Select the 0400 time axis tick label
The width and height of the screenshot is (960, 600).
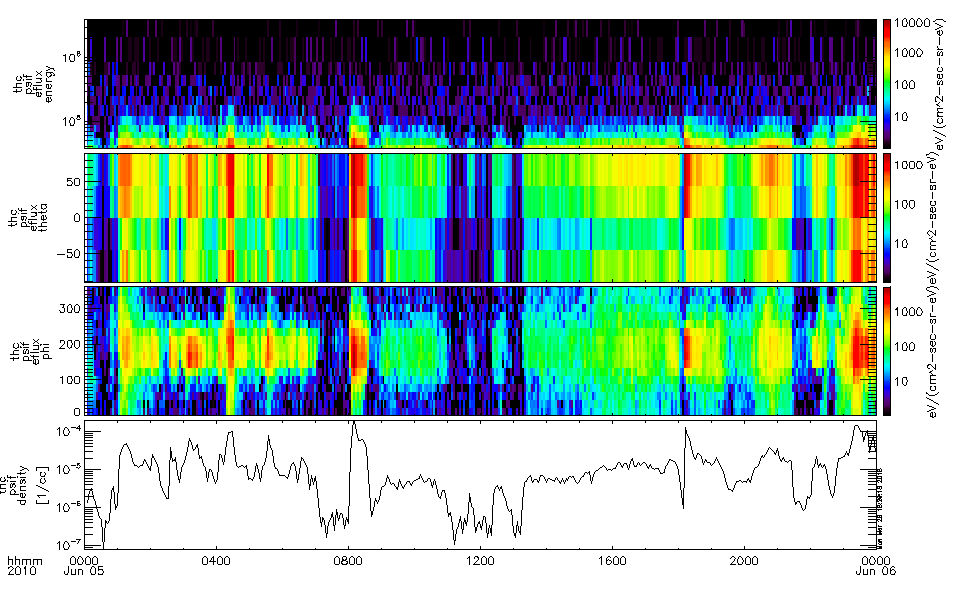click(217, 560)
